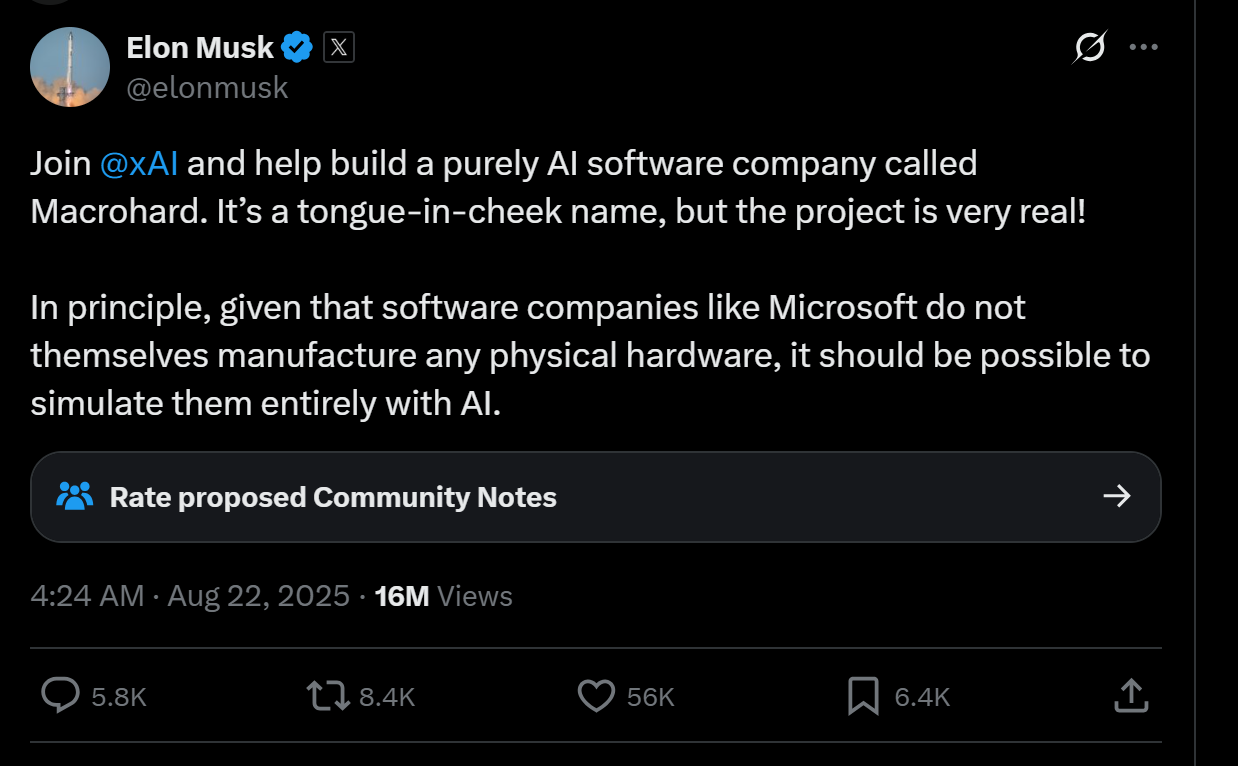Click the share post icon
Image resolution: width=1238 pixels, height=766 pixels.
1130,696
